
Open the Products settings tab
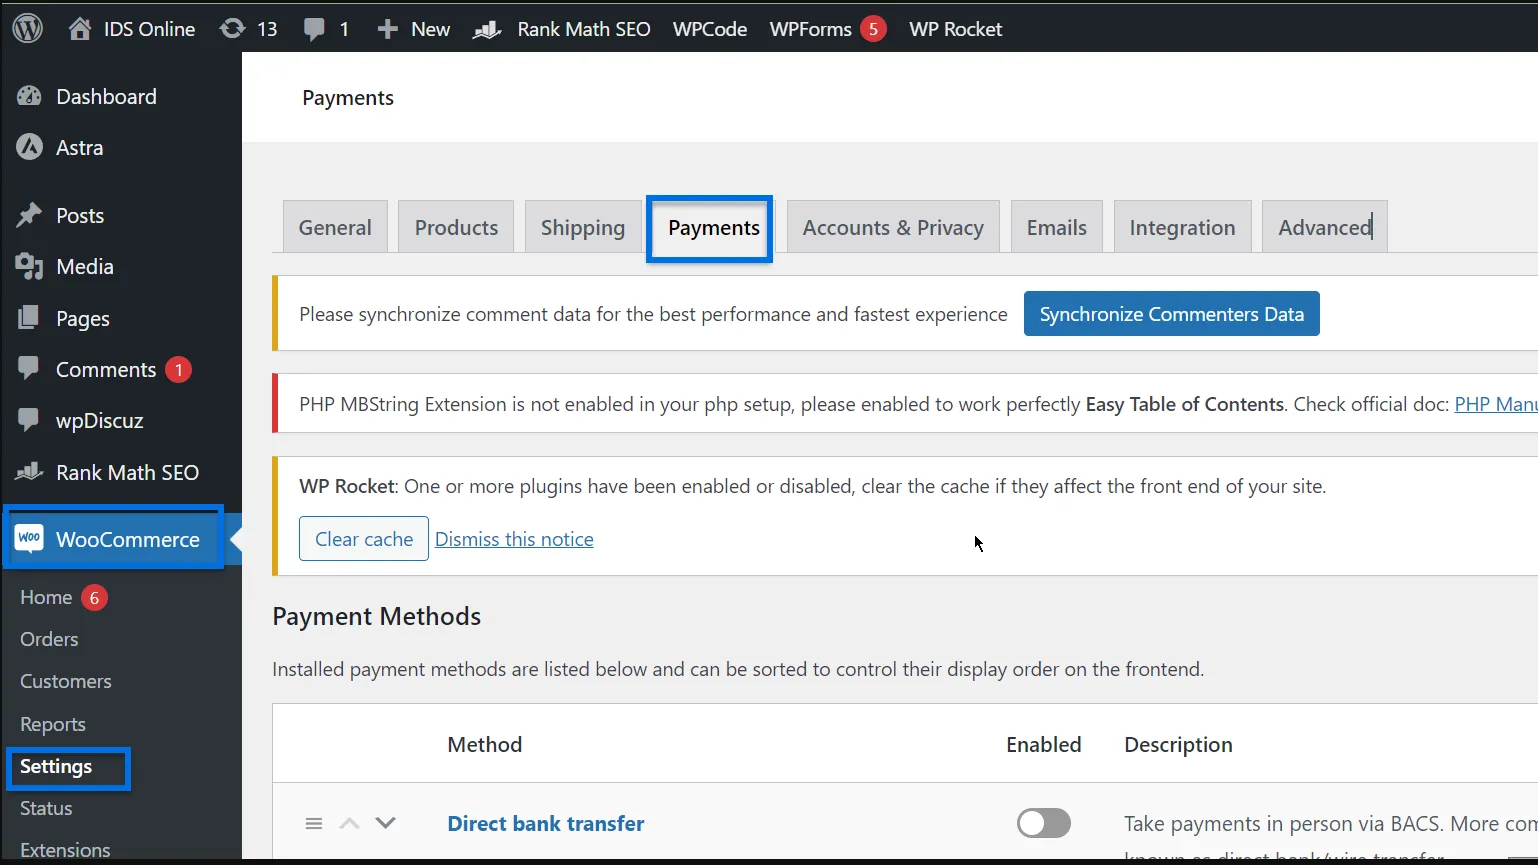coord(456,227)
